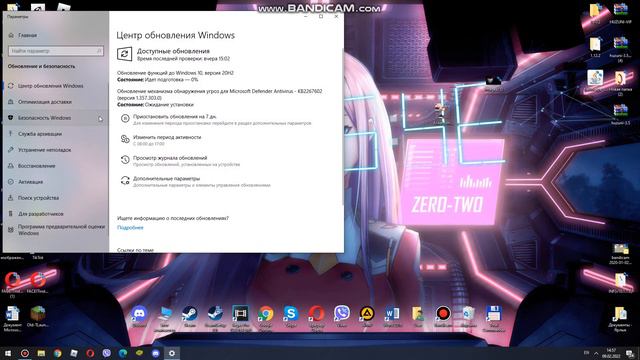
Task: Open Skype desktop shortcut
Action: click(x=291, y=316)
